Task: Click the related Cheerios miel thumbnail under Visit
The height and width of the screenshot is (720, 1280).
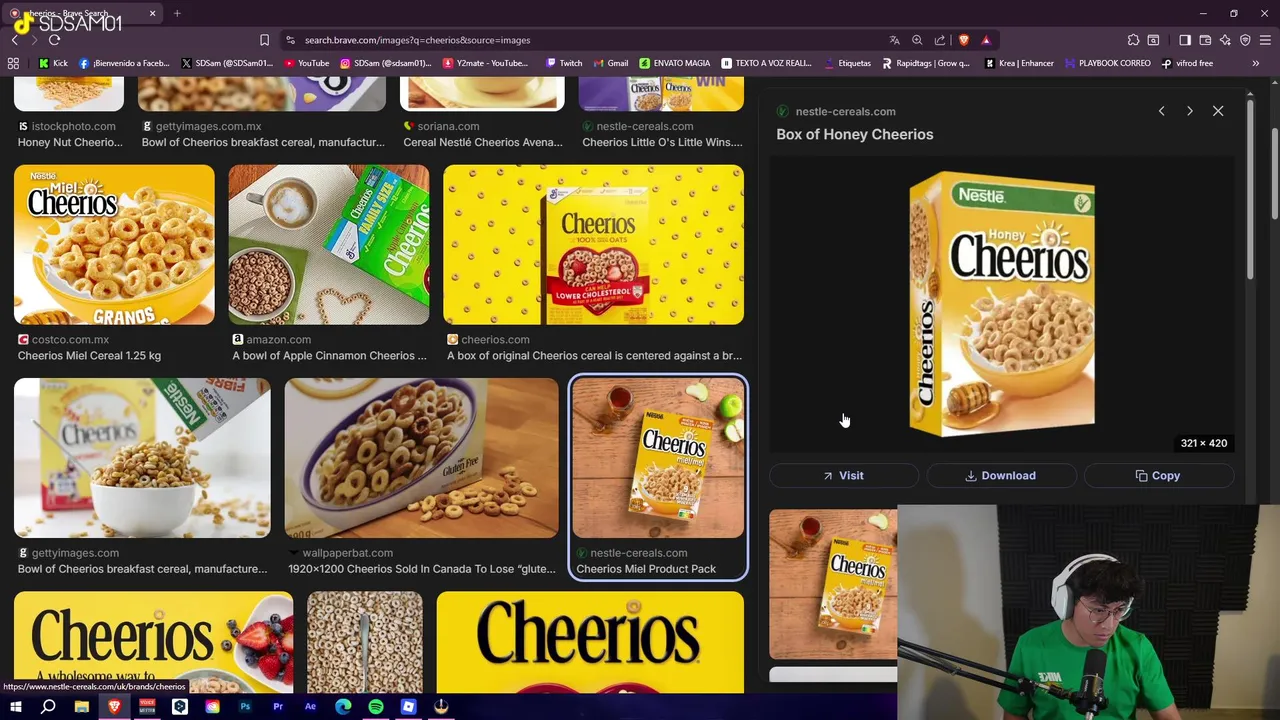Action: point(833,585)
